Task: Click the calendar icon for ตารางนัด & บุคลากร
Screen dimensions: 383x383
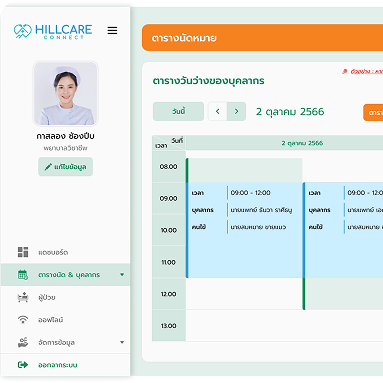Action: coord(23,275)
